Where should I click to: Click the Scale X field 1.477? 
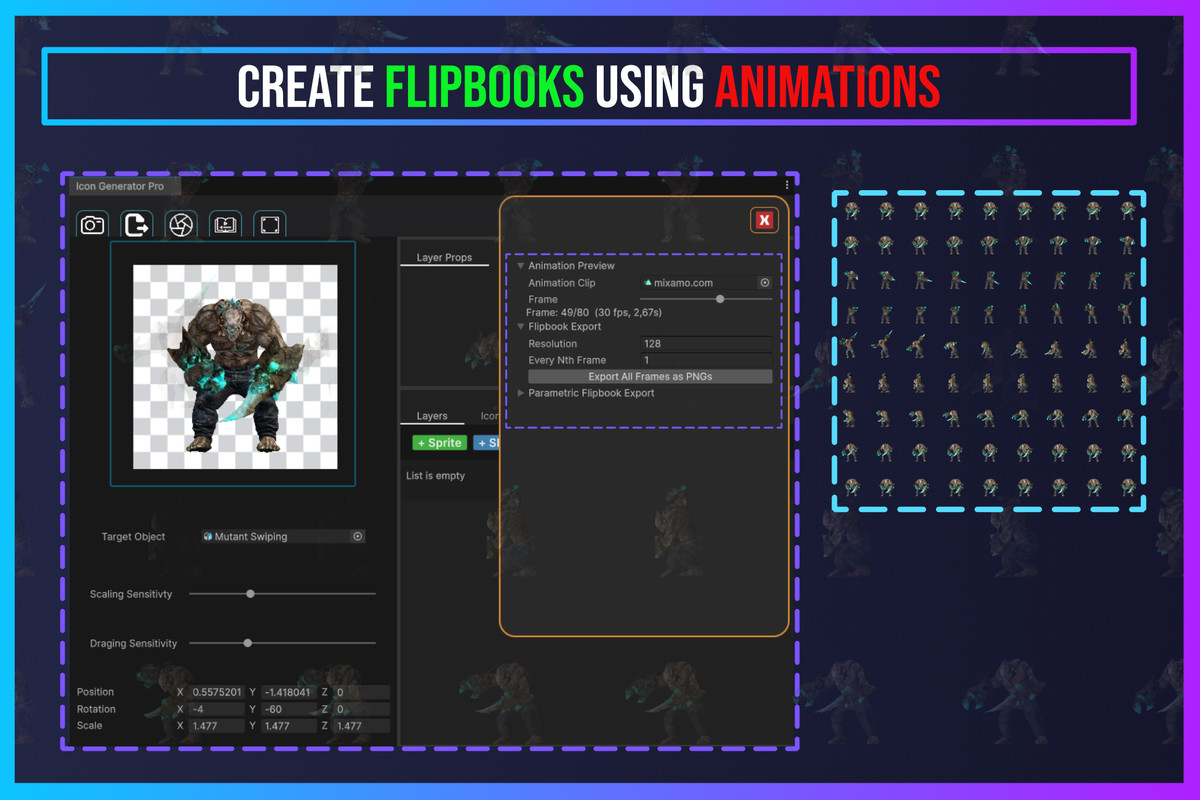[x=217, y=726]
